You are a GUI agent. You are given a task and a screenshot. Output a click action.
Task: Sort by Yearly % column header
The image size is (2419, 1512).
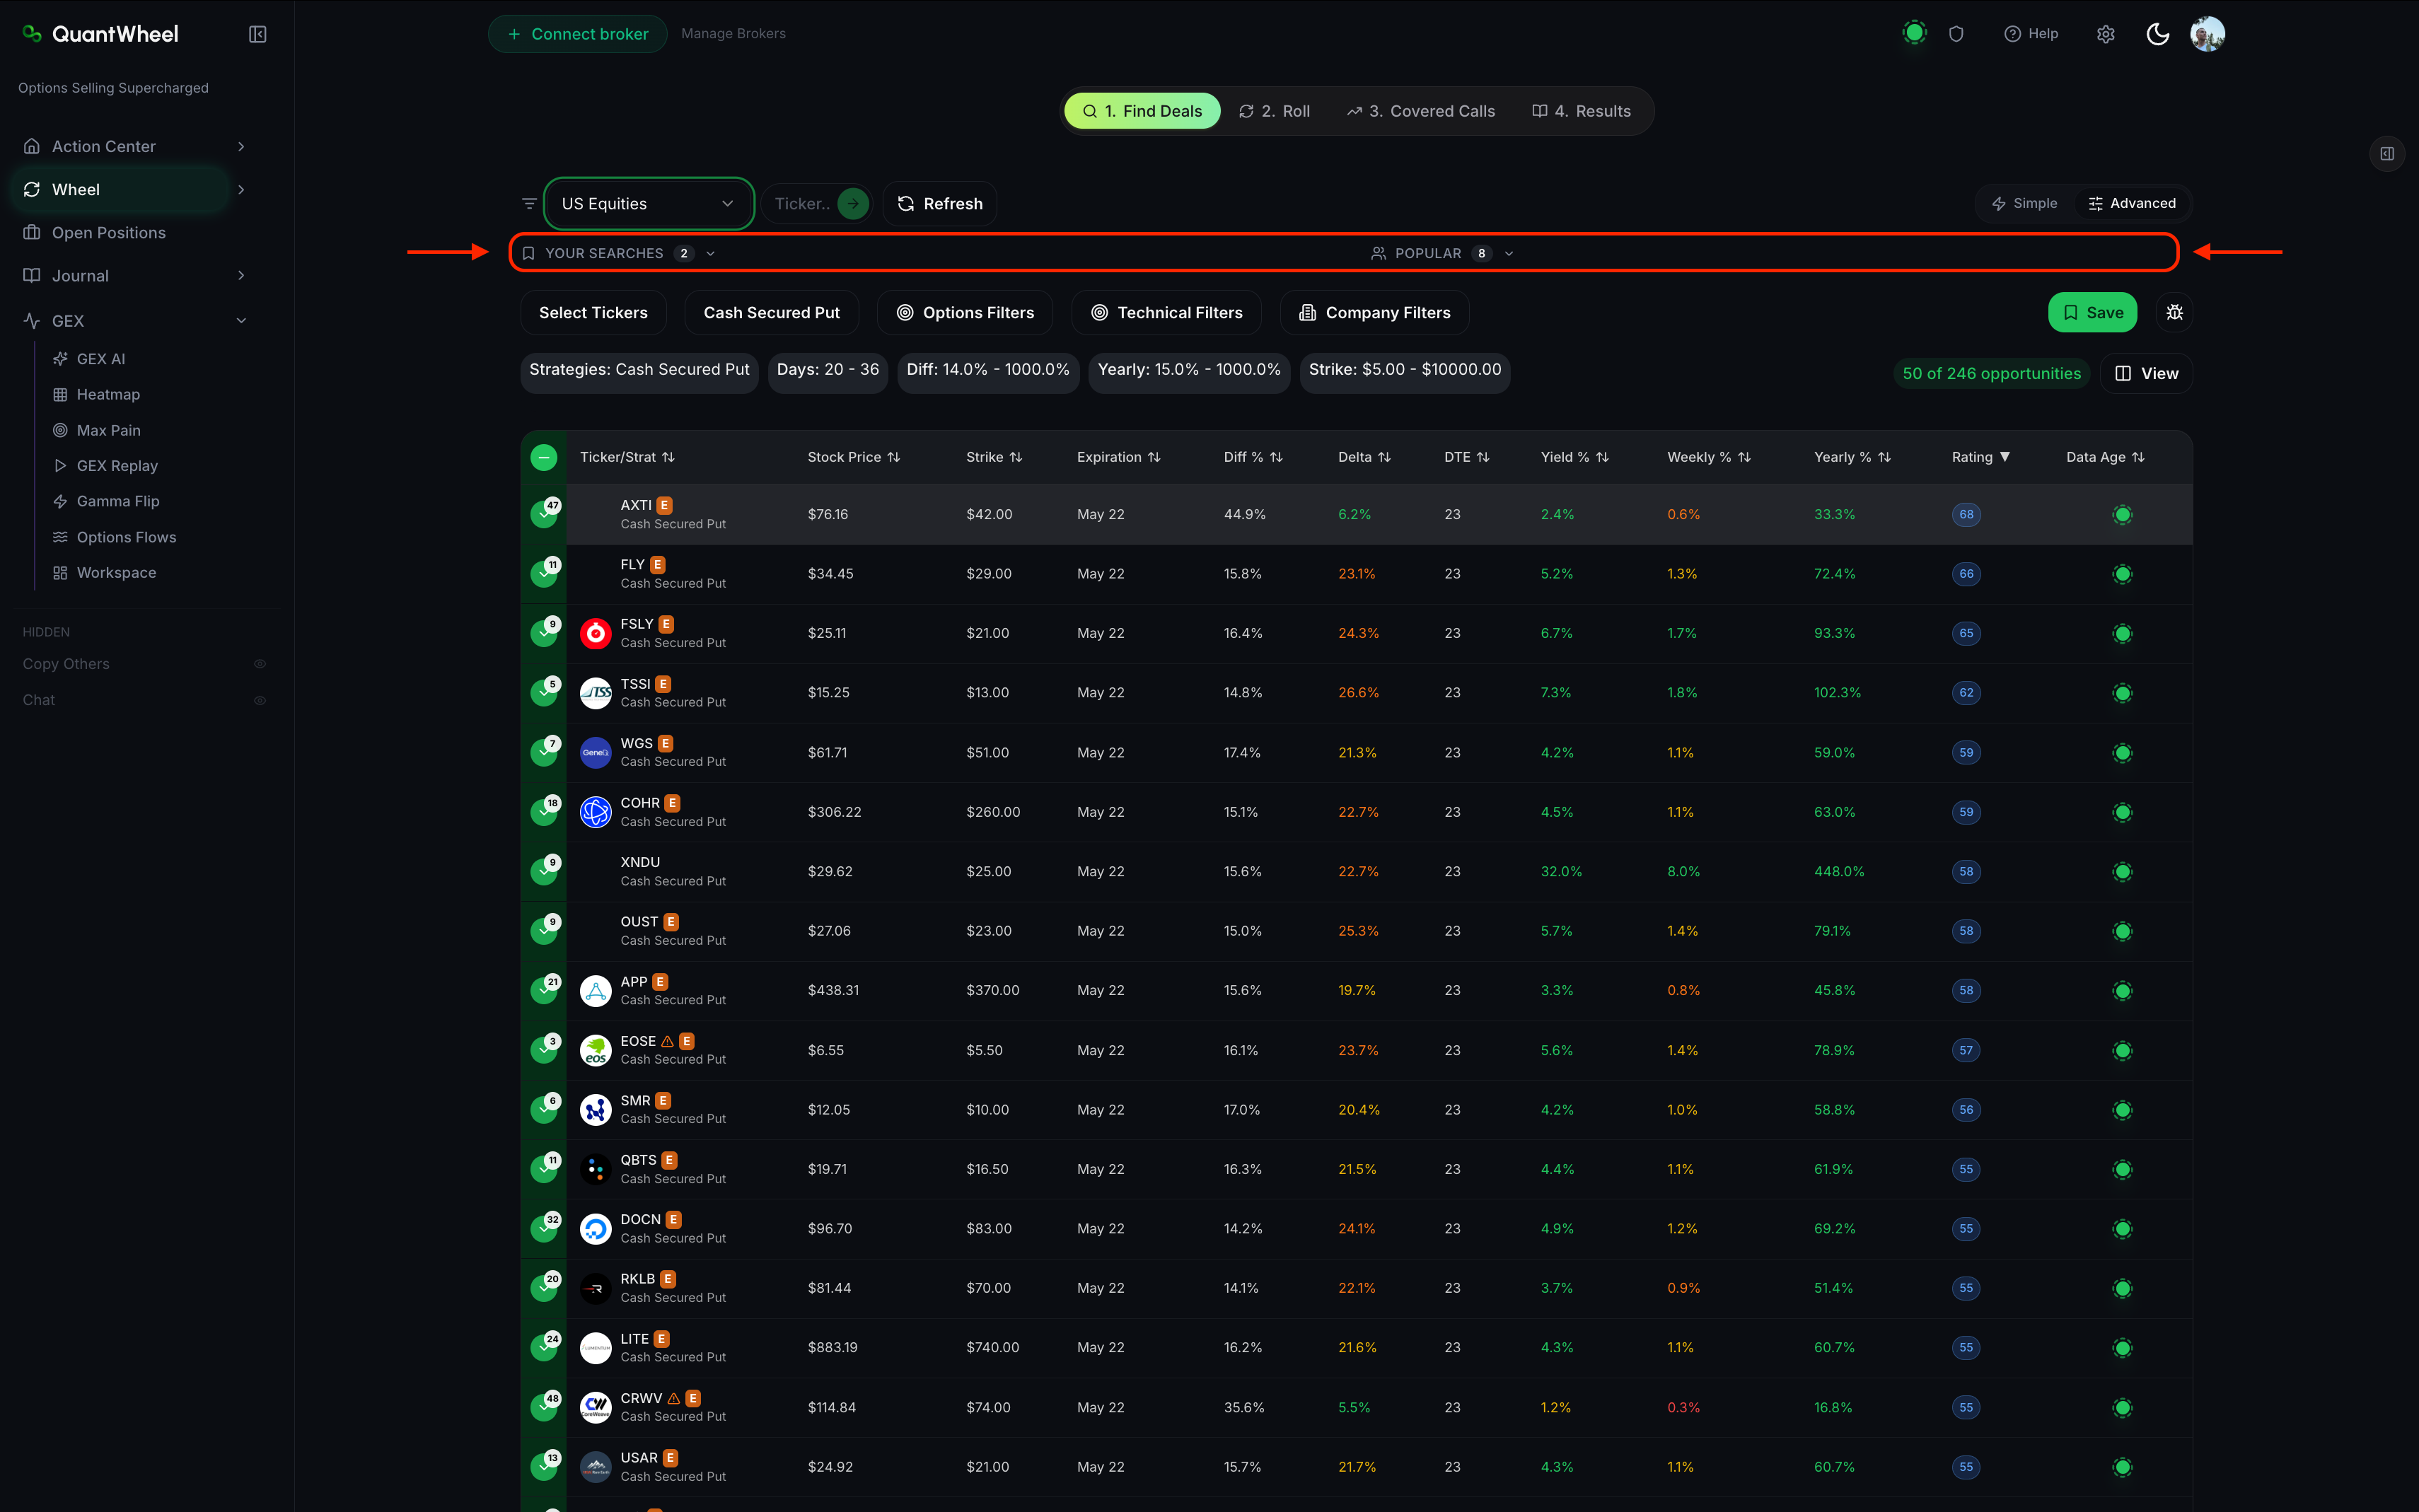pos(1852,458)
